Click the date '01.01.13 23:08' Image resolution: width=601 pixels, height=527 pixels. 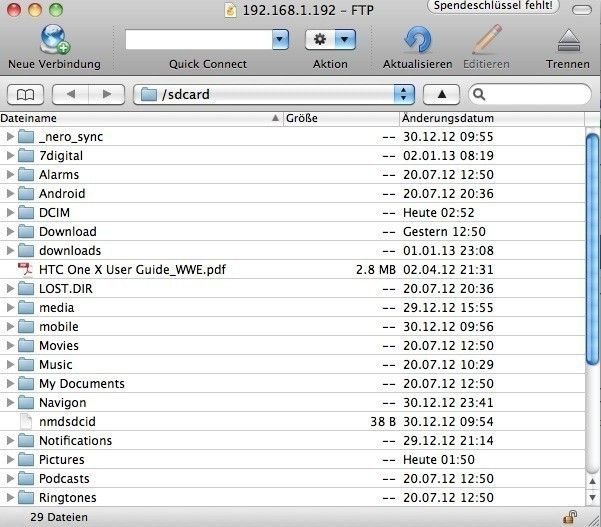coord(448,250)
